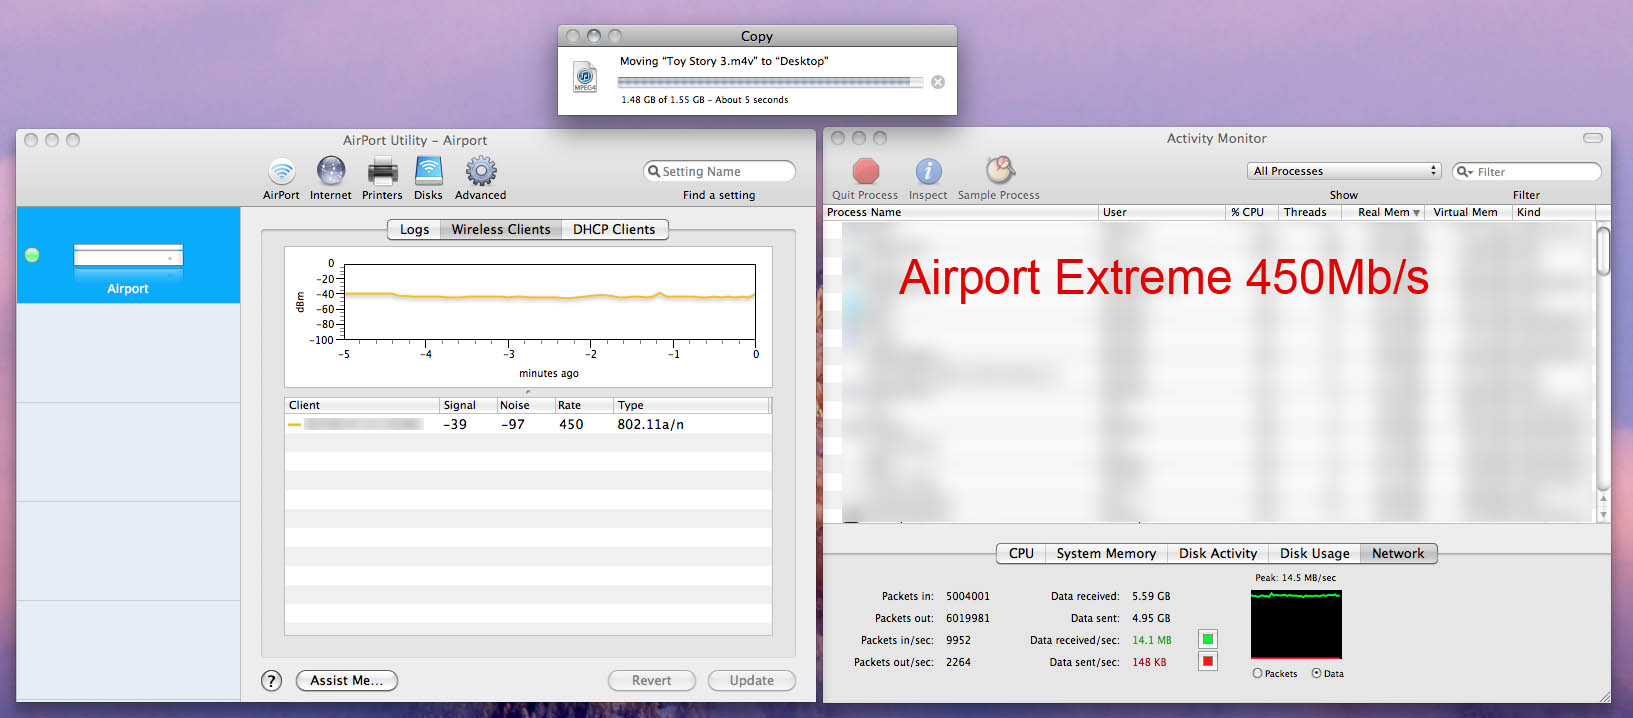Open the Disks toolbar icon
The height and width of the screenshot is (718, 1633).
click(x=429, y=171)
